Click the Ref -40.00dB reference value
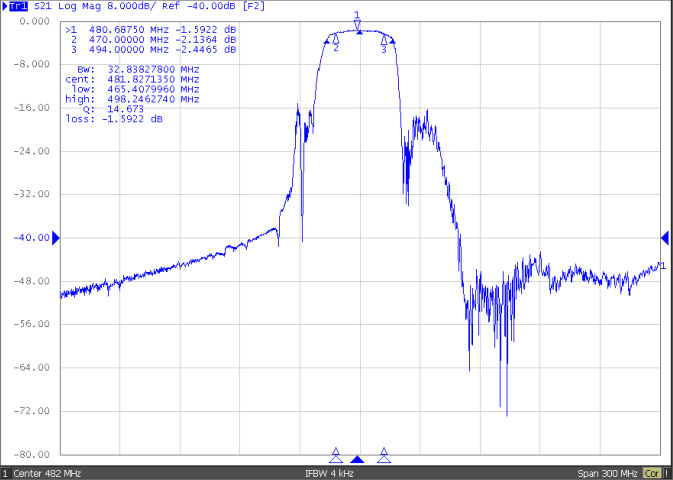The width and height of the screenshot is (673, 480). tap(200, 7)
